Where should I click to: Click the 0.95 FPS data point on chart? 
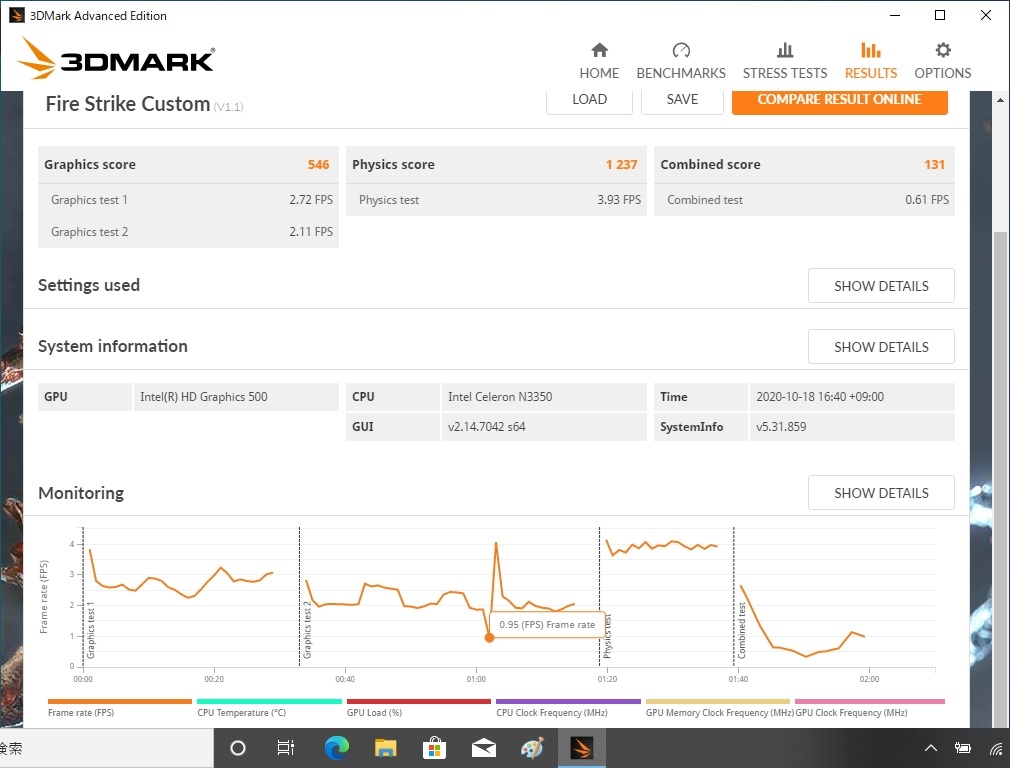click(x=490, y=638)
